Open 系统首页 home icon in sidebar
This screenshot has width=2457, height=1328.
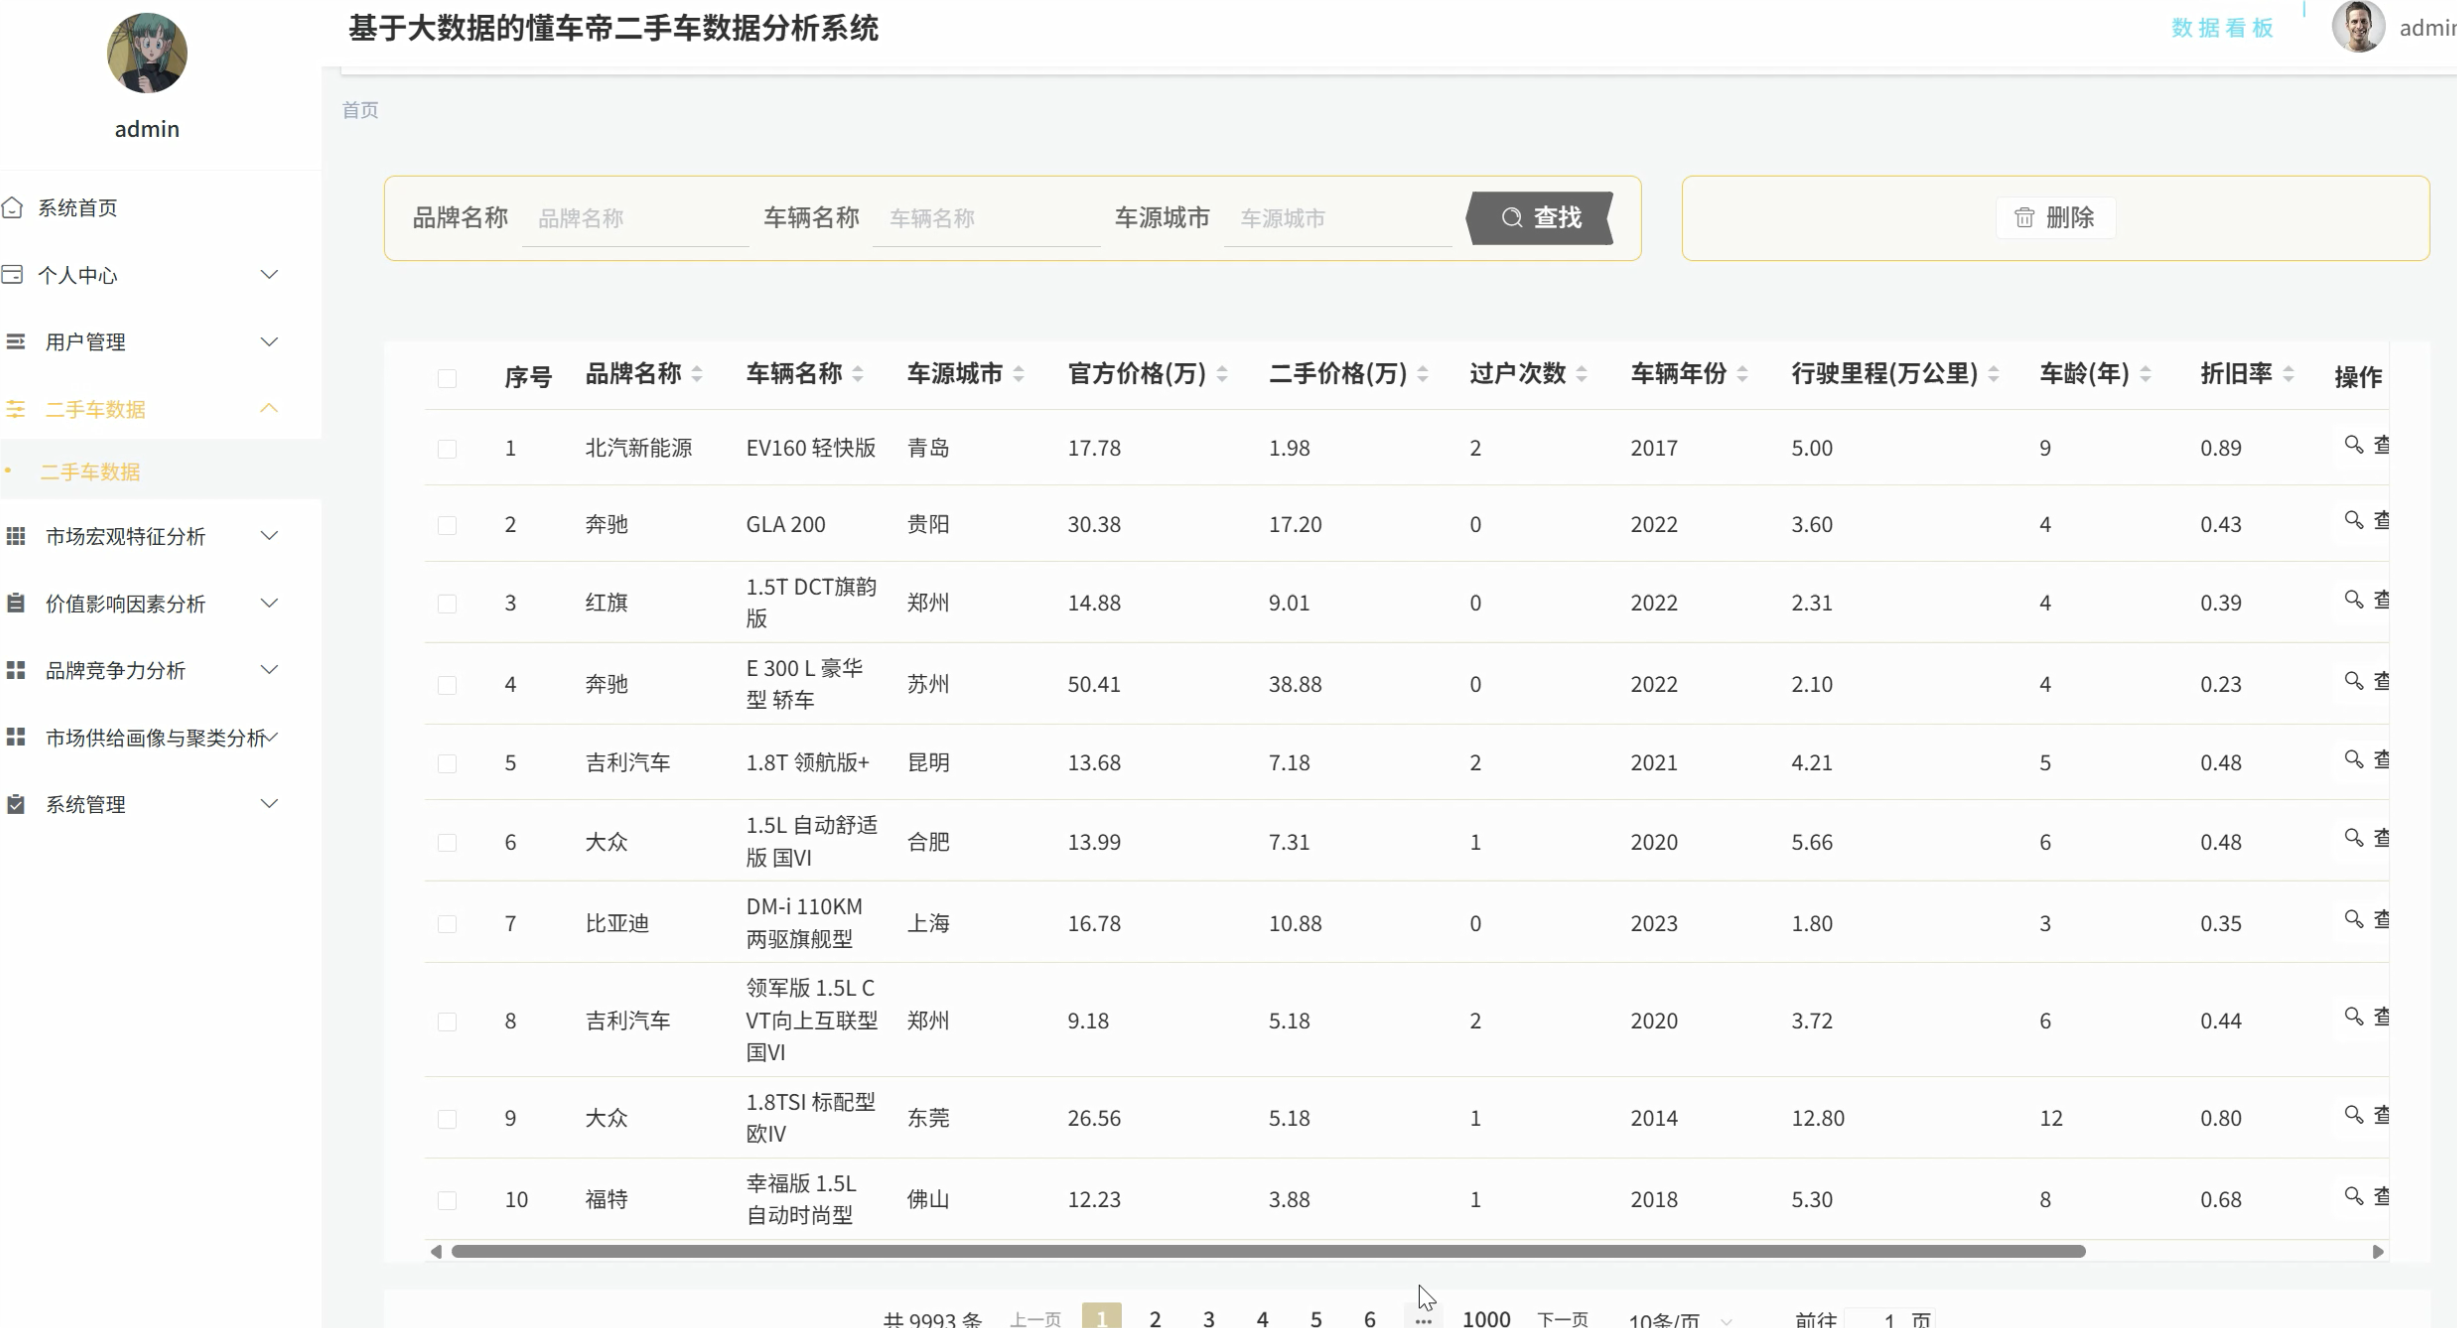12,207
